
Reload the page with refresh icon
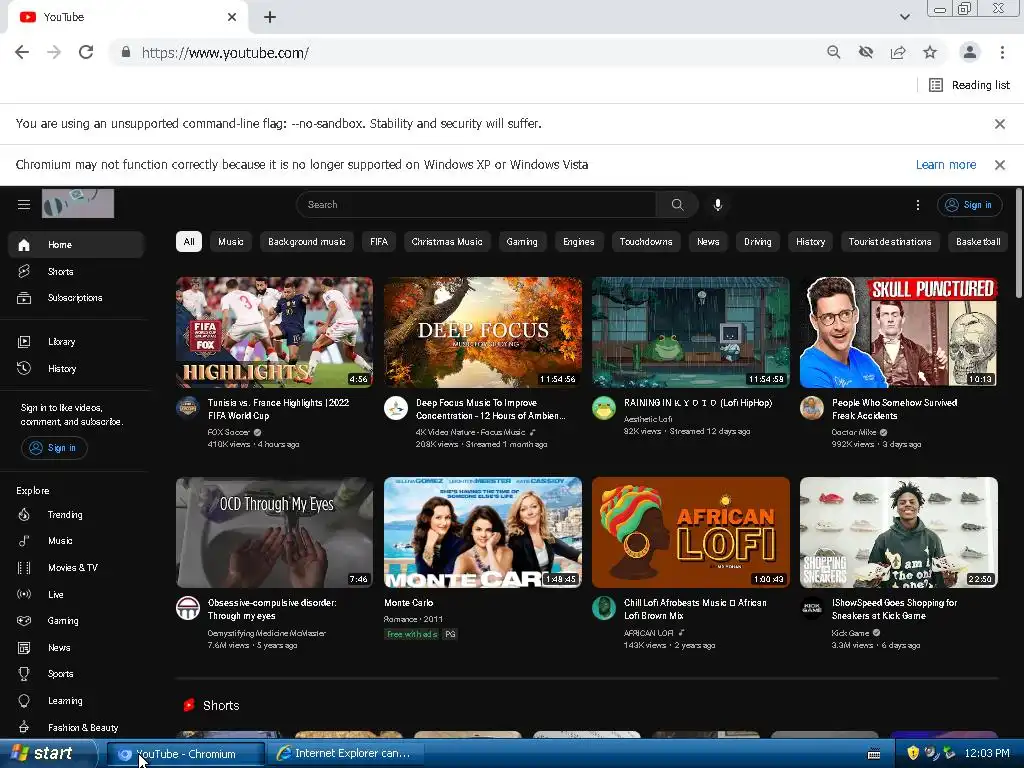pyautogui.click(x=86, y=52)
